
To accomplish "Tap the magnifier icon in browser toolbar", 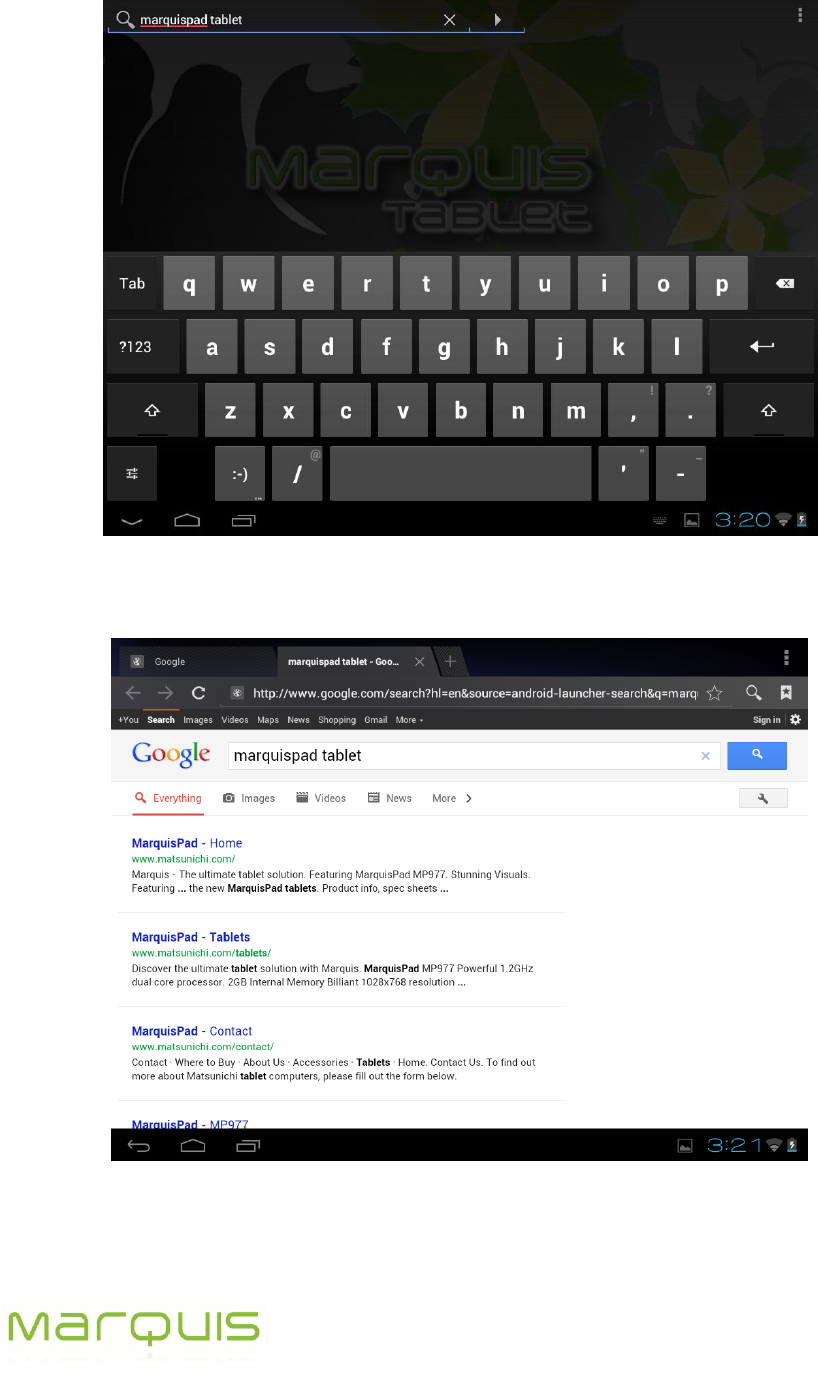I will pyautogui.click(x=754, y=692).
